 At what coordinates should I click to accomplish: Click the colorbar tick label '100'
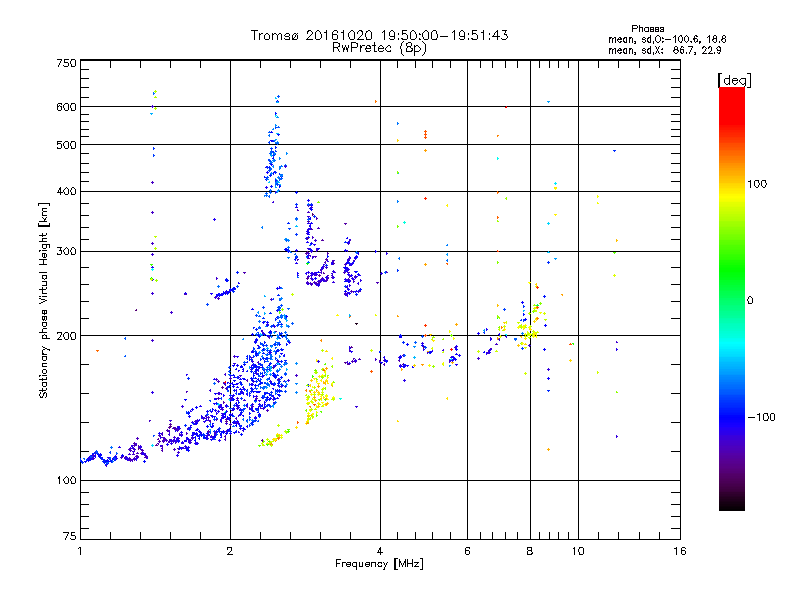(756, 184)
